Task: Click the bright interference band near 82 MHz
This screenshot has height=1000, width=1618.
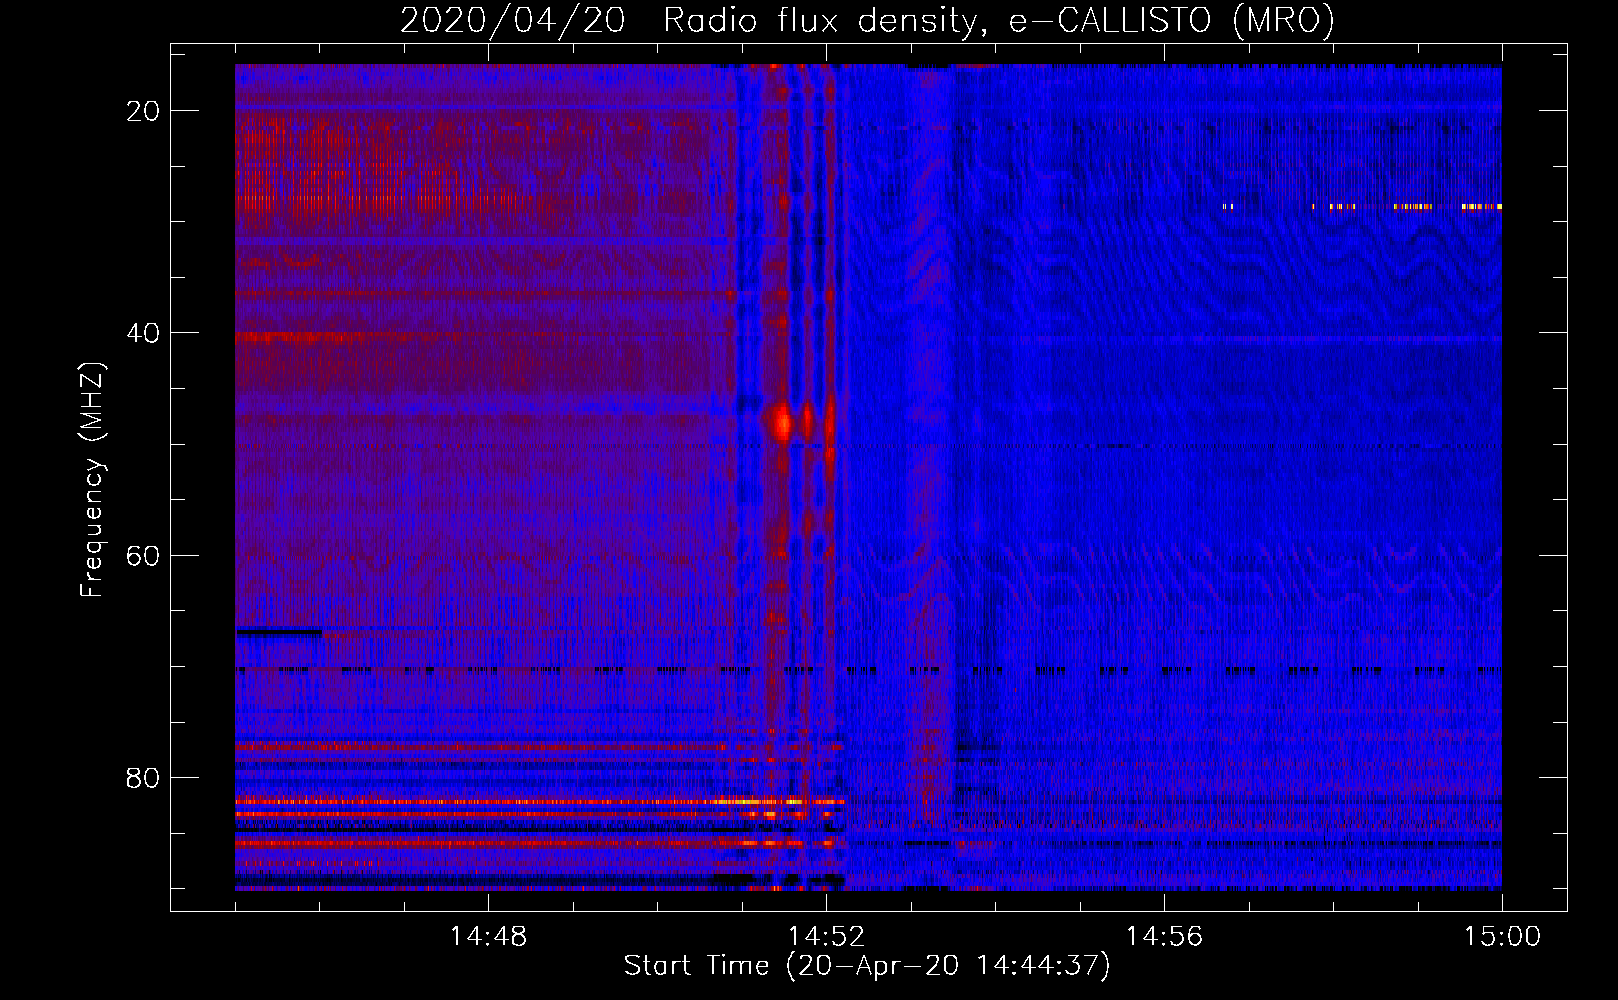Action: point(540,801)
